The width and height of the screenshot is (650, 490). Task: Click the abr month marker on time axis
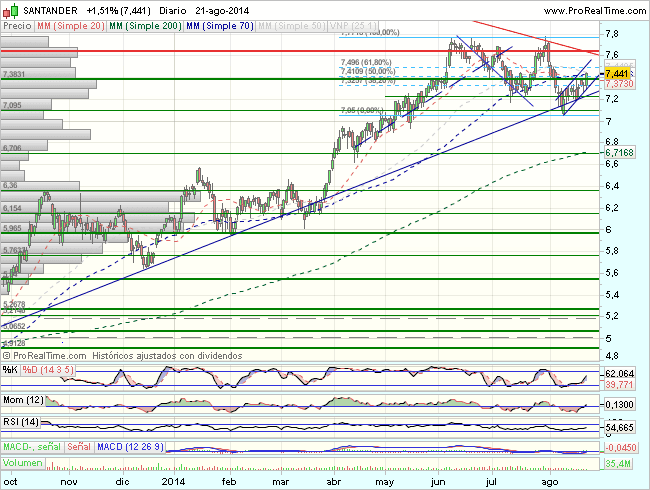pos(334,482)
